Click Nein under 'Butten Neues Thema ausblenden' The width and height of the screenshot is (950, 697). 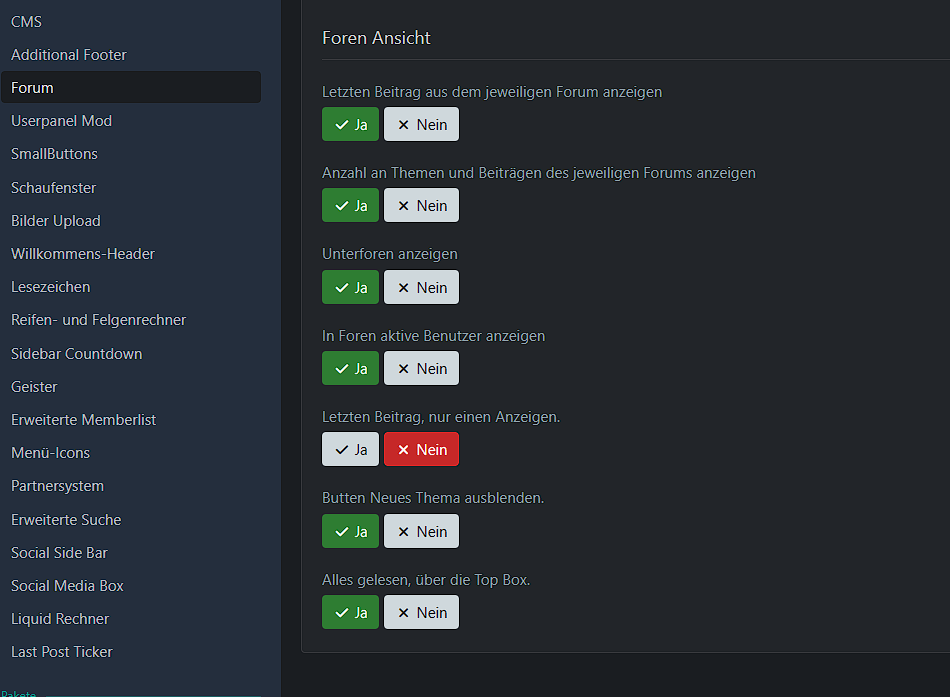click(x=421, y=532)
